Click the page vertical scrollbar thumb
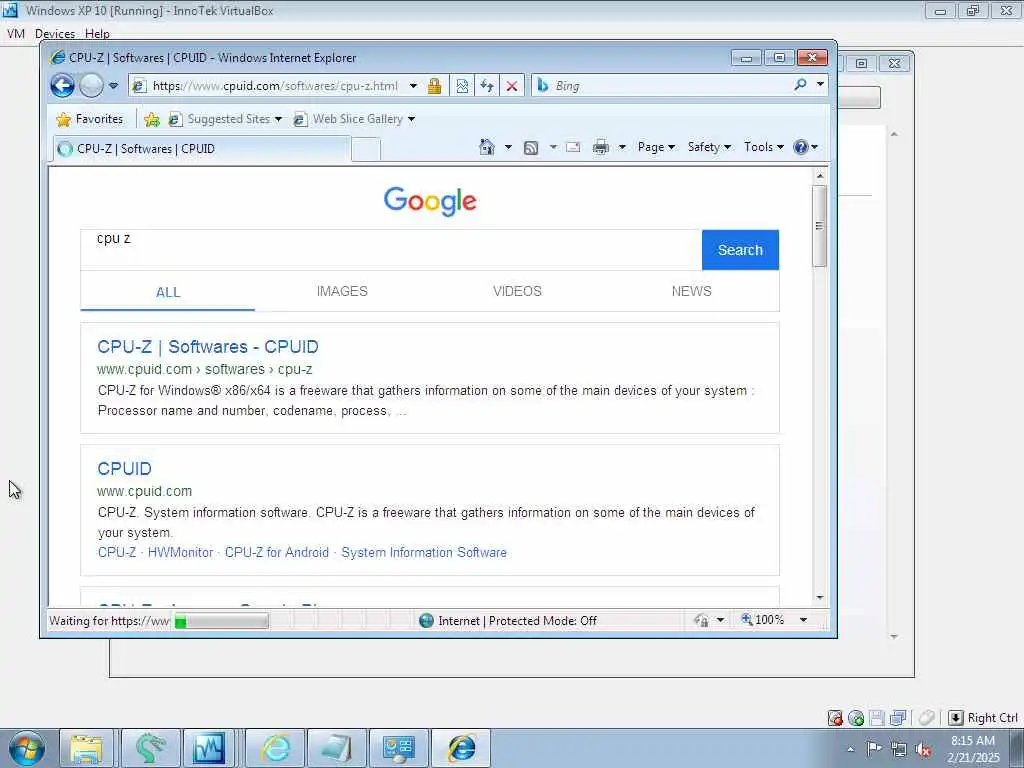The height and width of the screenshot is (768, 1024). click(x=820, y=226)
